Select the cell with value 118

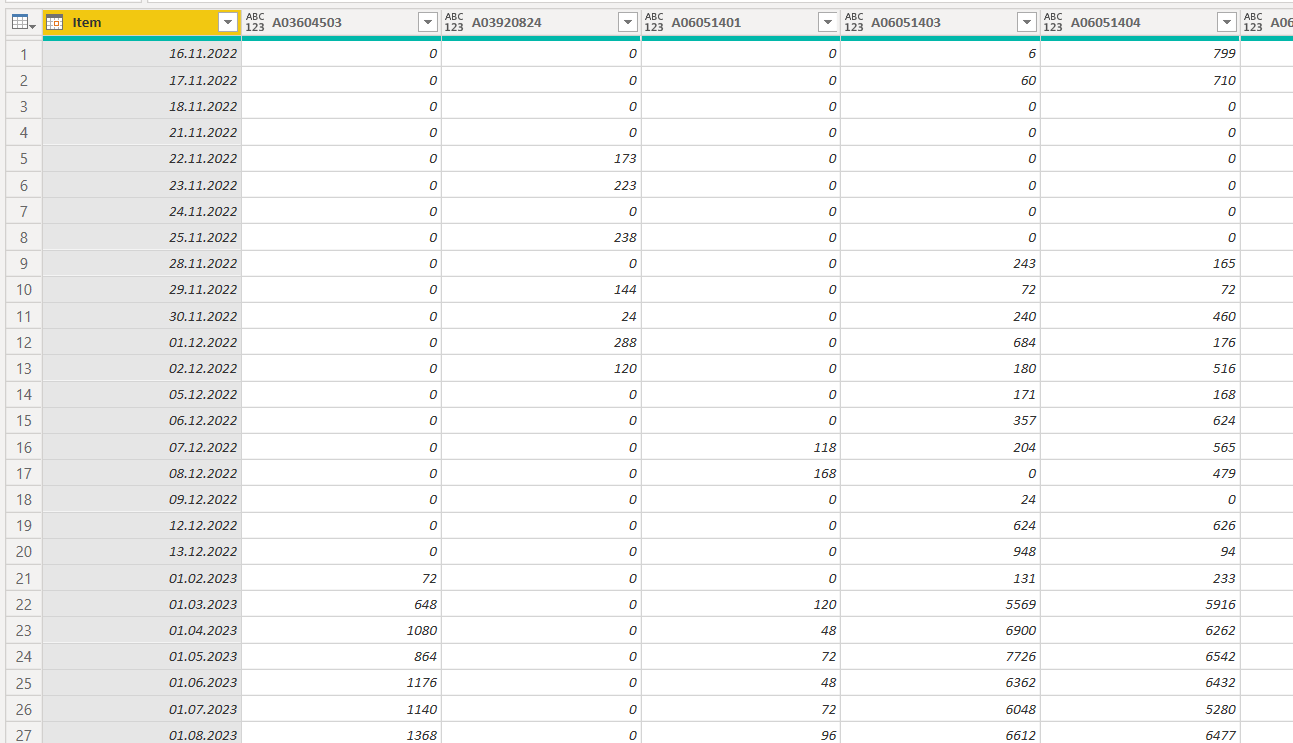coord(741,447)
